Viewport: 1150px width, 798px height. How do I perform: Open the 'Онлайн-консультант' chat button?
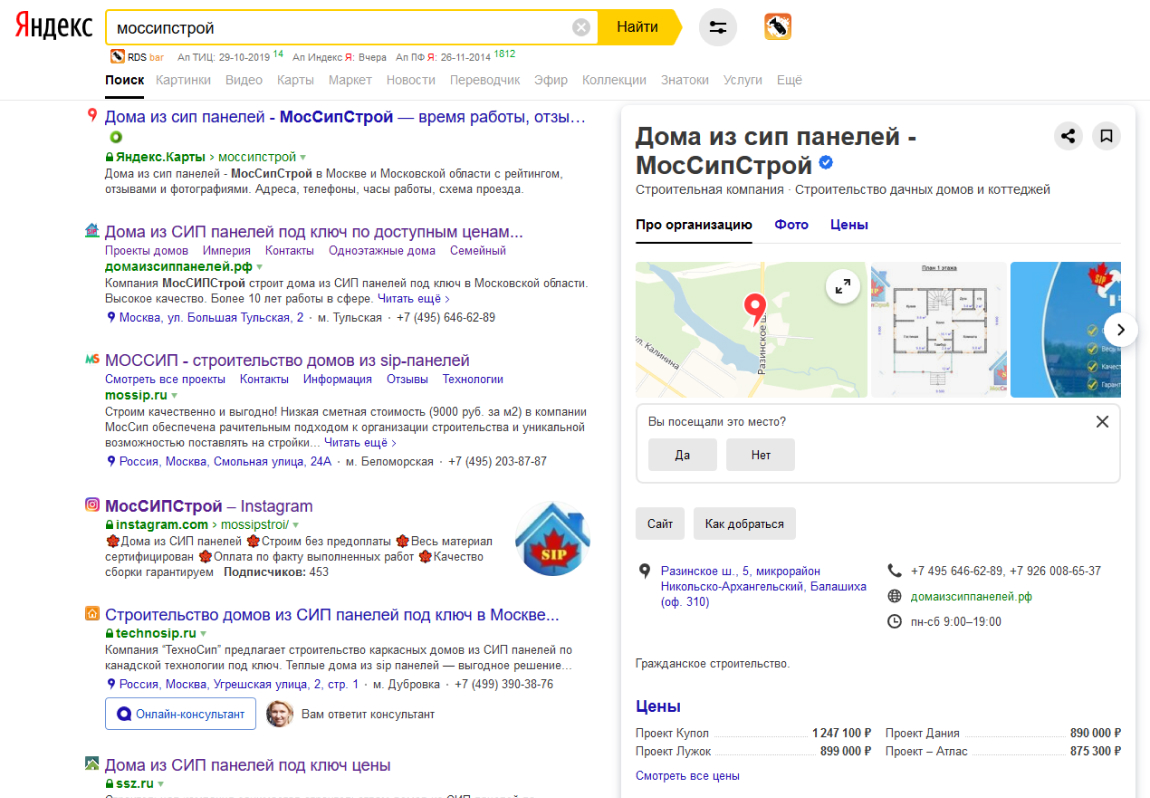(180, 714)
